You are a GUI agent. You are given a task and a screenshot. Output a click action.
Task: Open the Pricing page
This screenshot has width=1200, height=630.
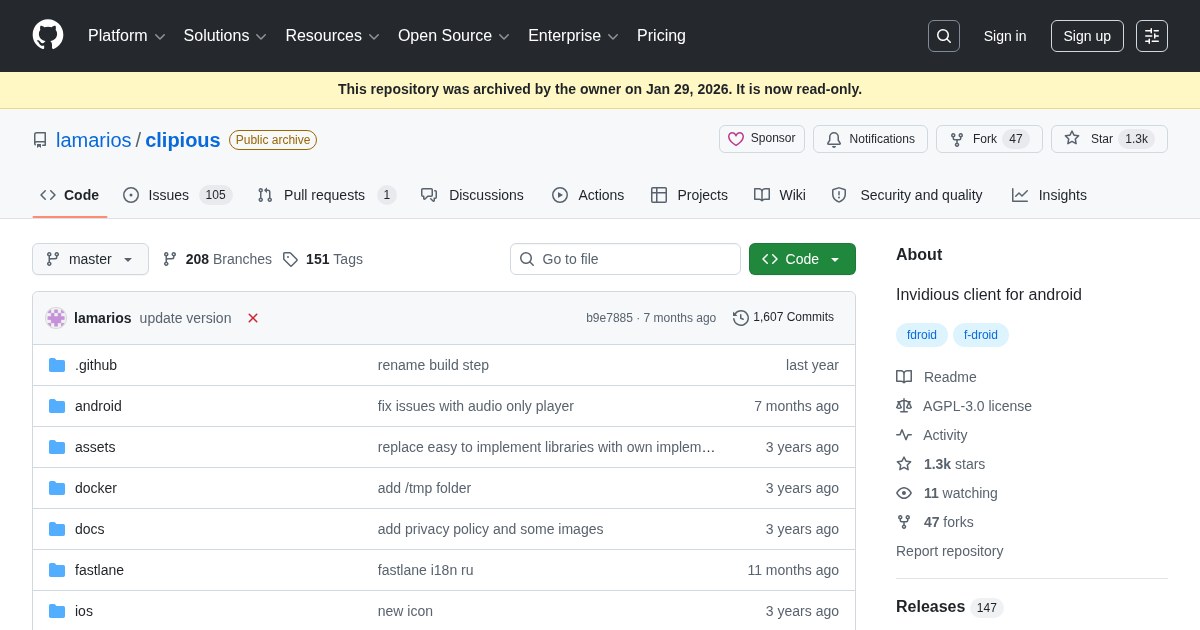pyautogui.click(x=661, y=36)
